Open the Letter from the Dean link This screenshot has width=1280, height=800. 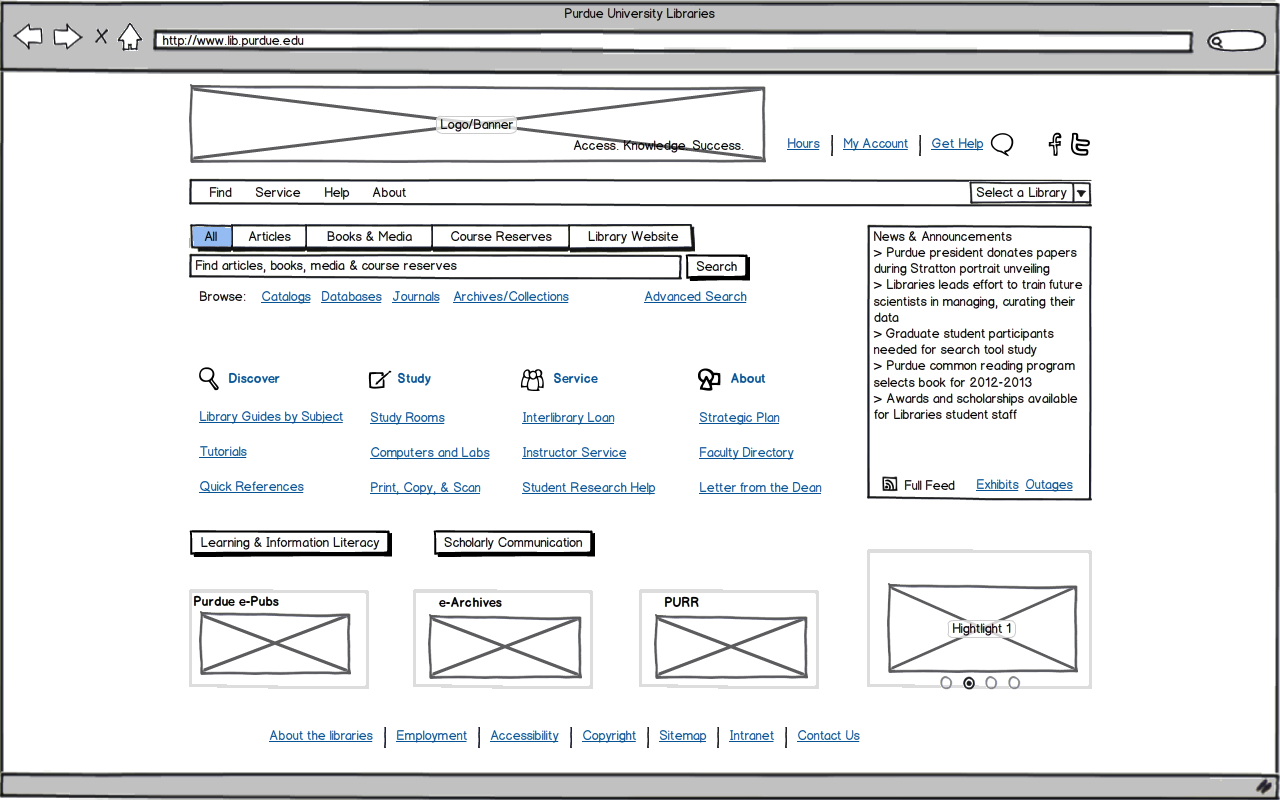point(760,488)
